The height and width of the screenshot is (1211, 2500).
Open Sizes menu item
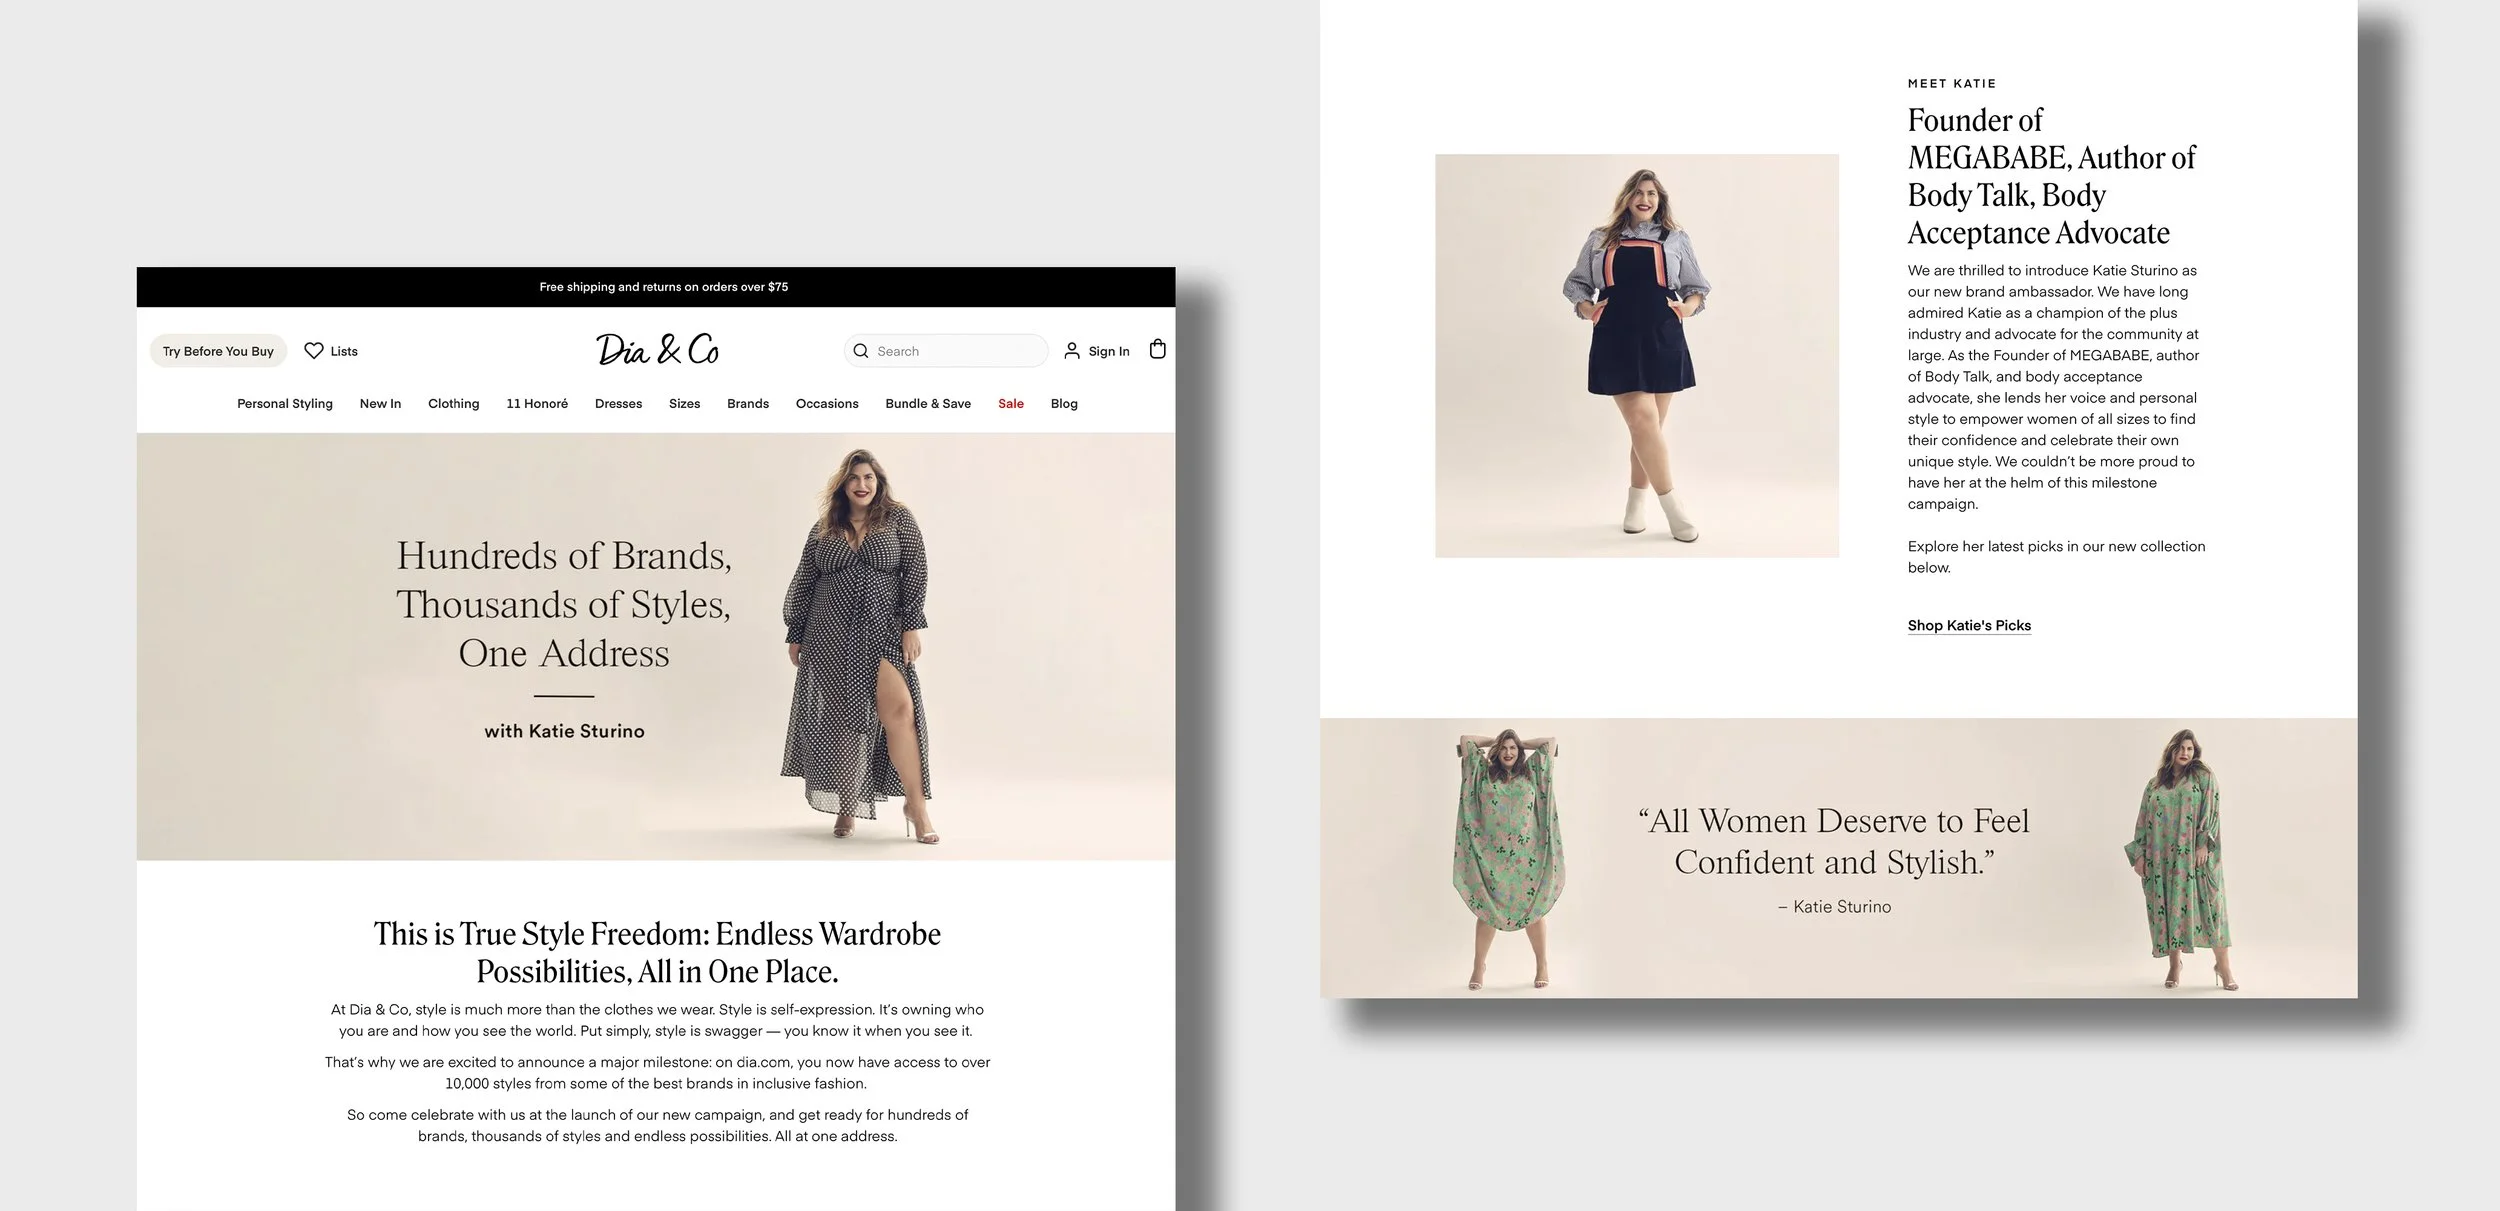pos(684,404)
